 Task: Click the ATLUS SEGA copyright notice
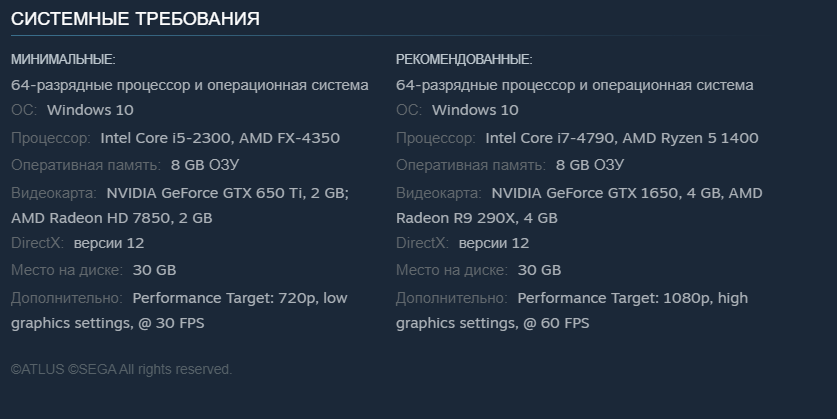[x=121, y=370]
